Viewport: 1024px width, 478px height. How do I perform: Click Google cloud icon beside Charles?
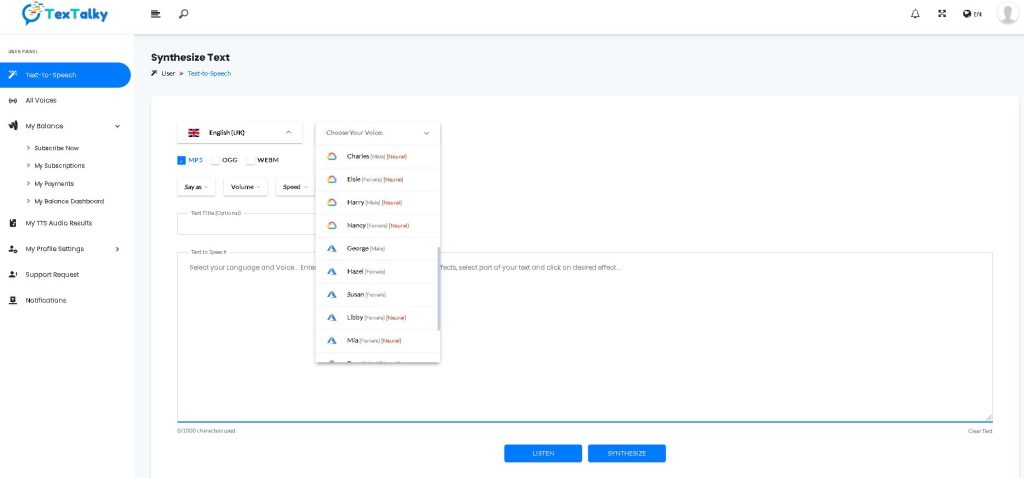point(332,157)
